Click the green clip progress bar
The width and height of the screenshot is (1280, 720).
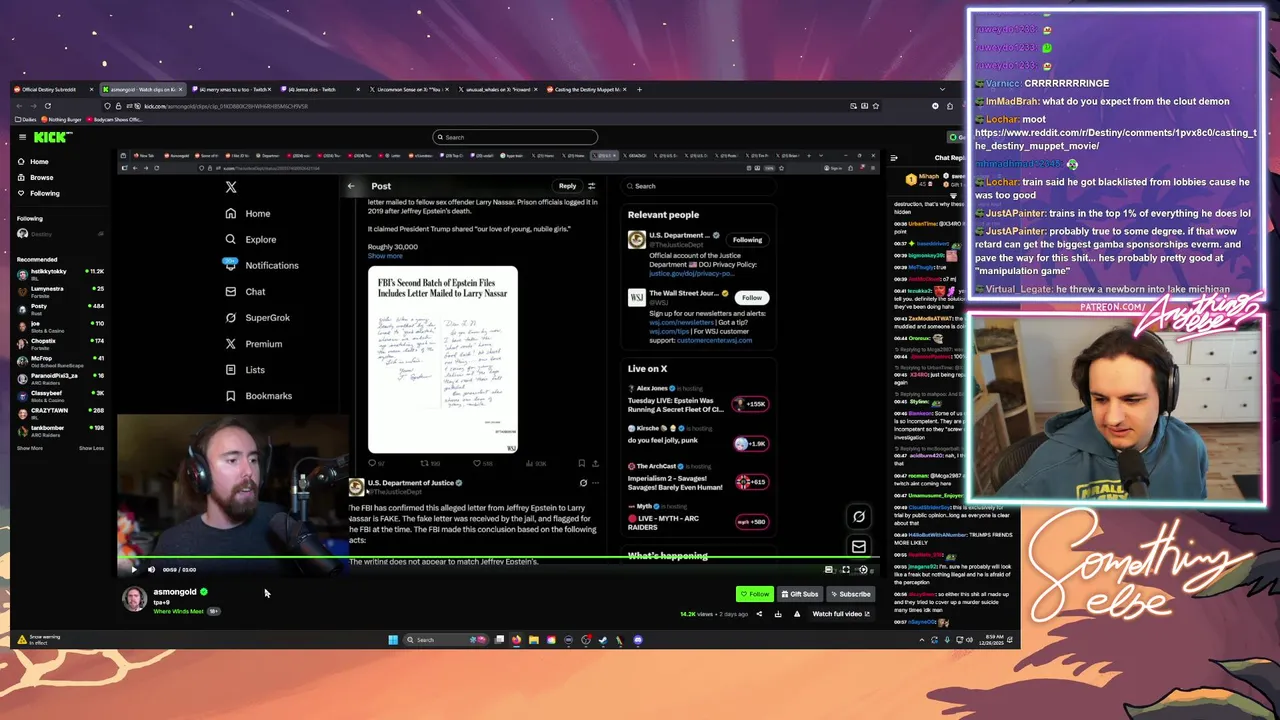coord(497,557)
